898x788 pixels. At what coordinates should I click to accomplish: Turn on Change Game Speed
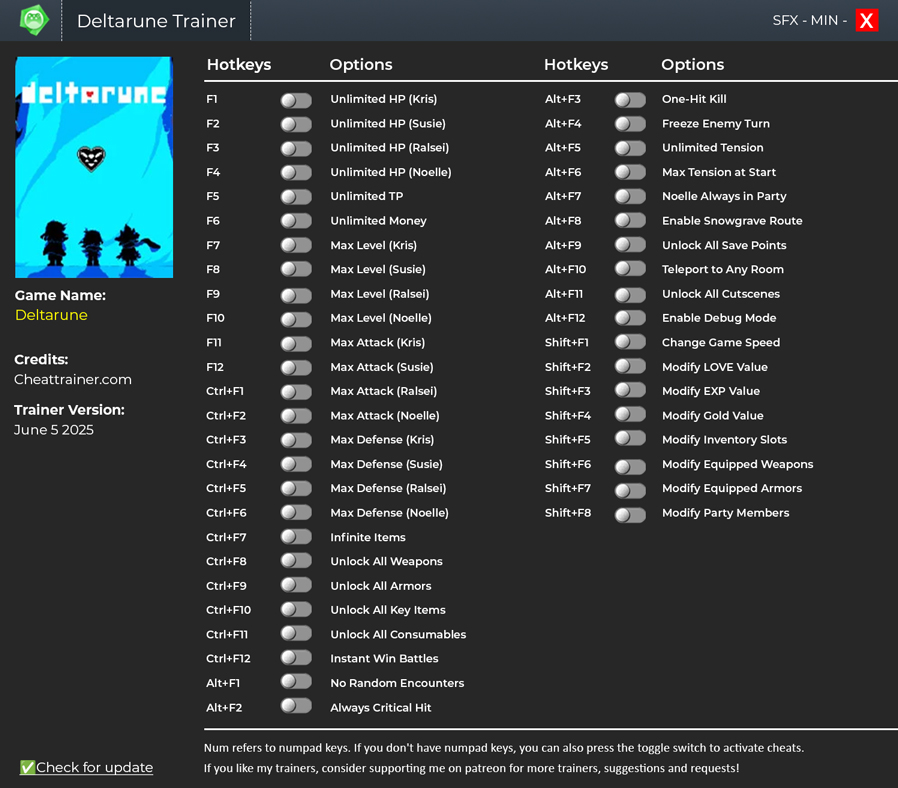(630, 342)
